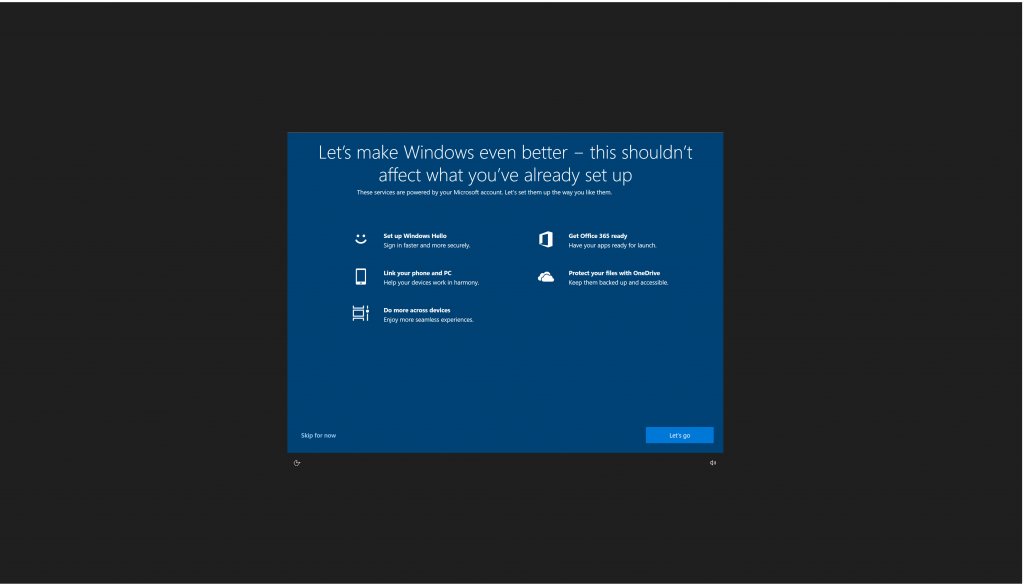Click the Office 365 logo icon
The height and width of the screenshot is (584, 1024).
tap(546, 240)
